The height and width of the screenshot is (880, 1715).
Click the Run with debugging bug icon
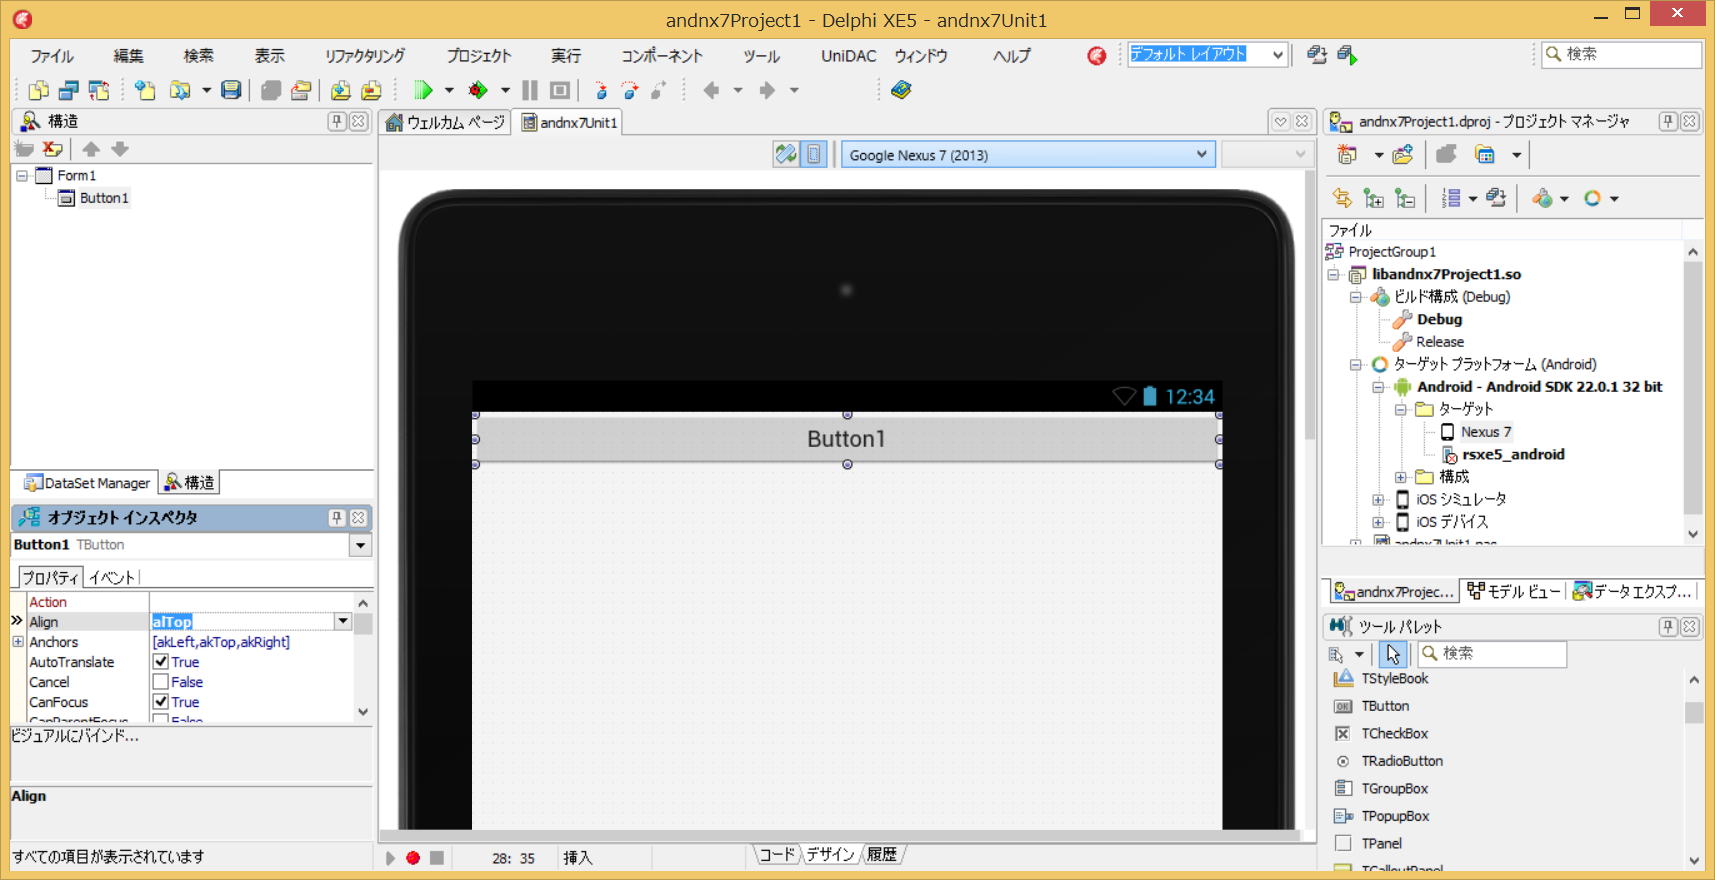[x=478, y=90]
